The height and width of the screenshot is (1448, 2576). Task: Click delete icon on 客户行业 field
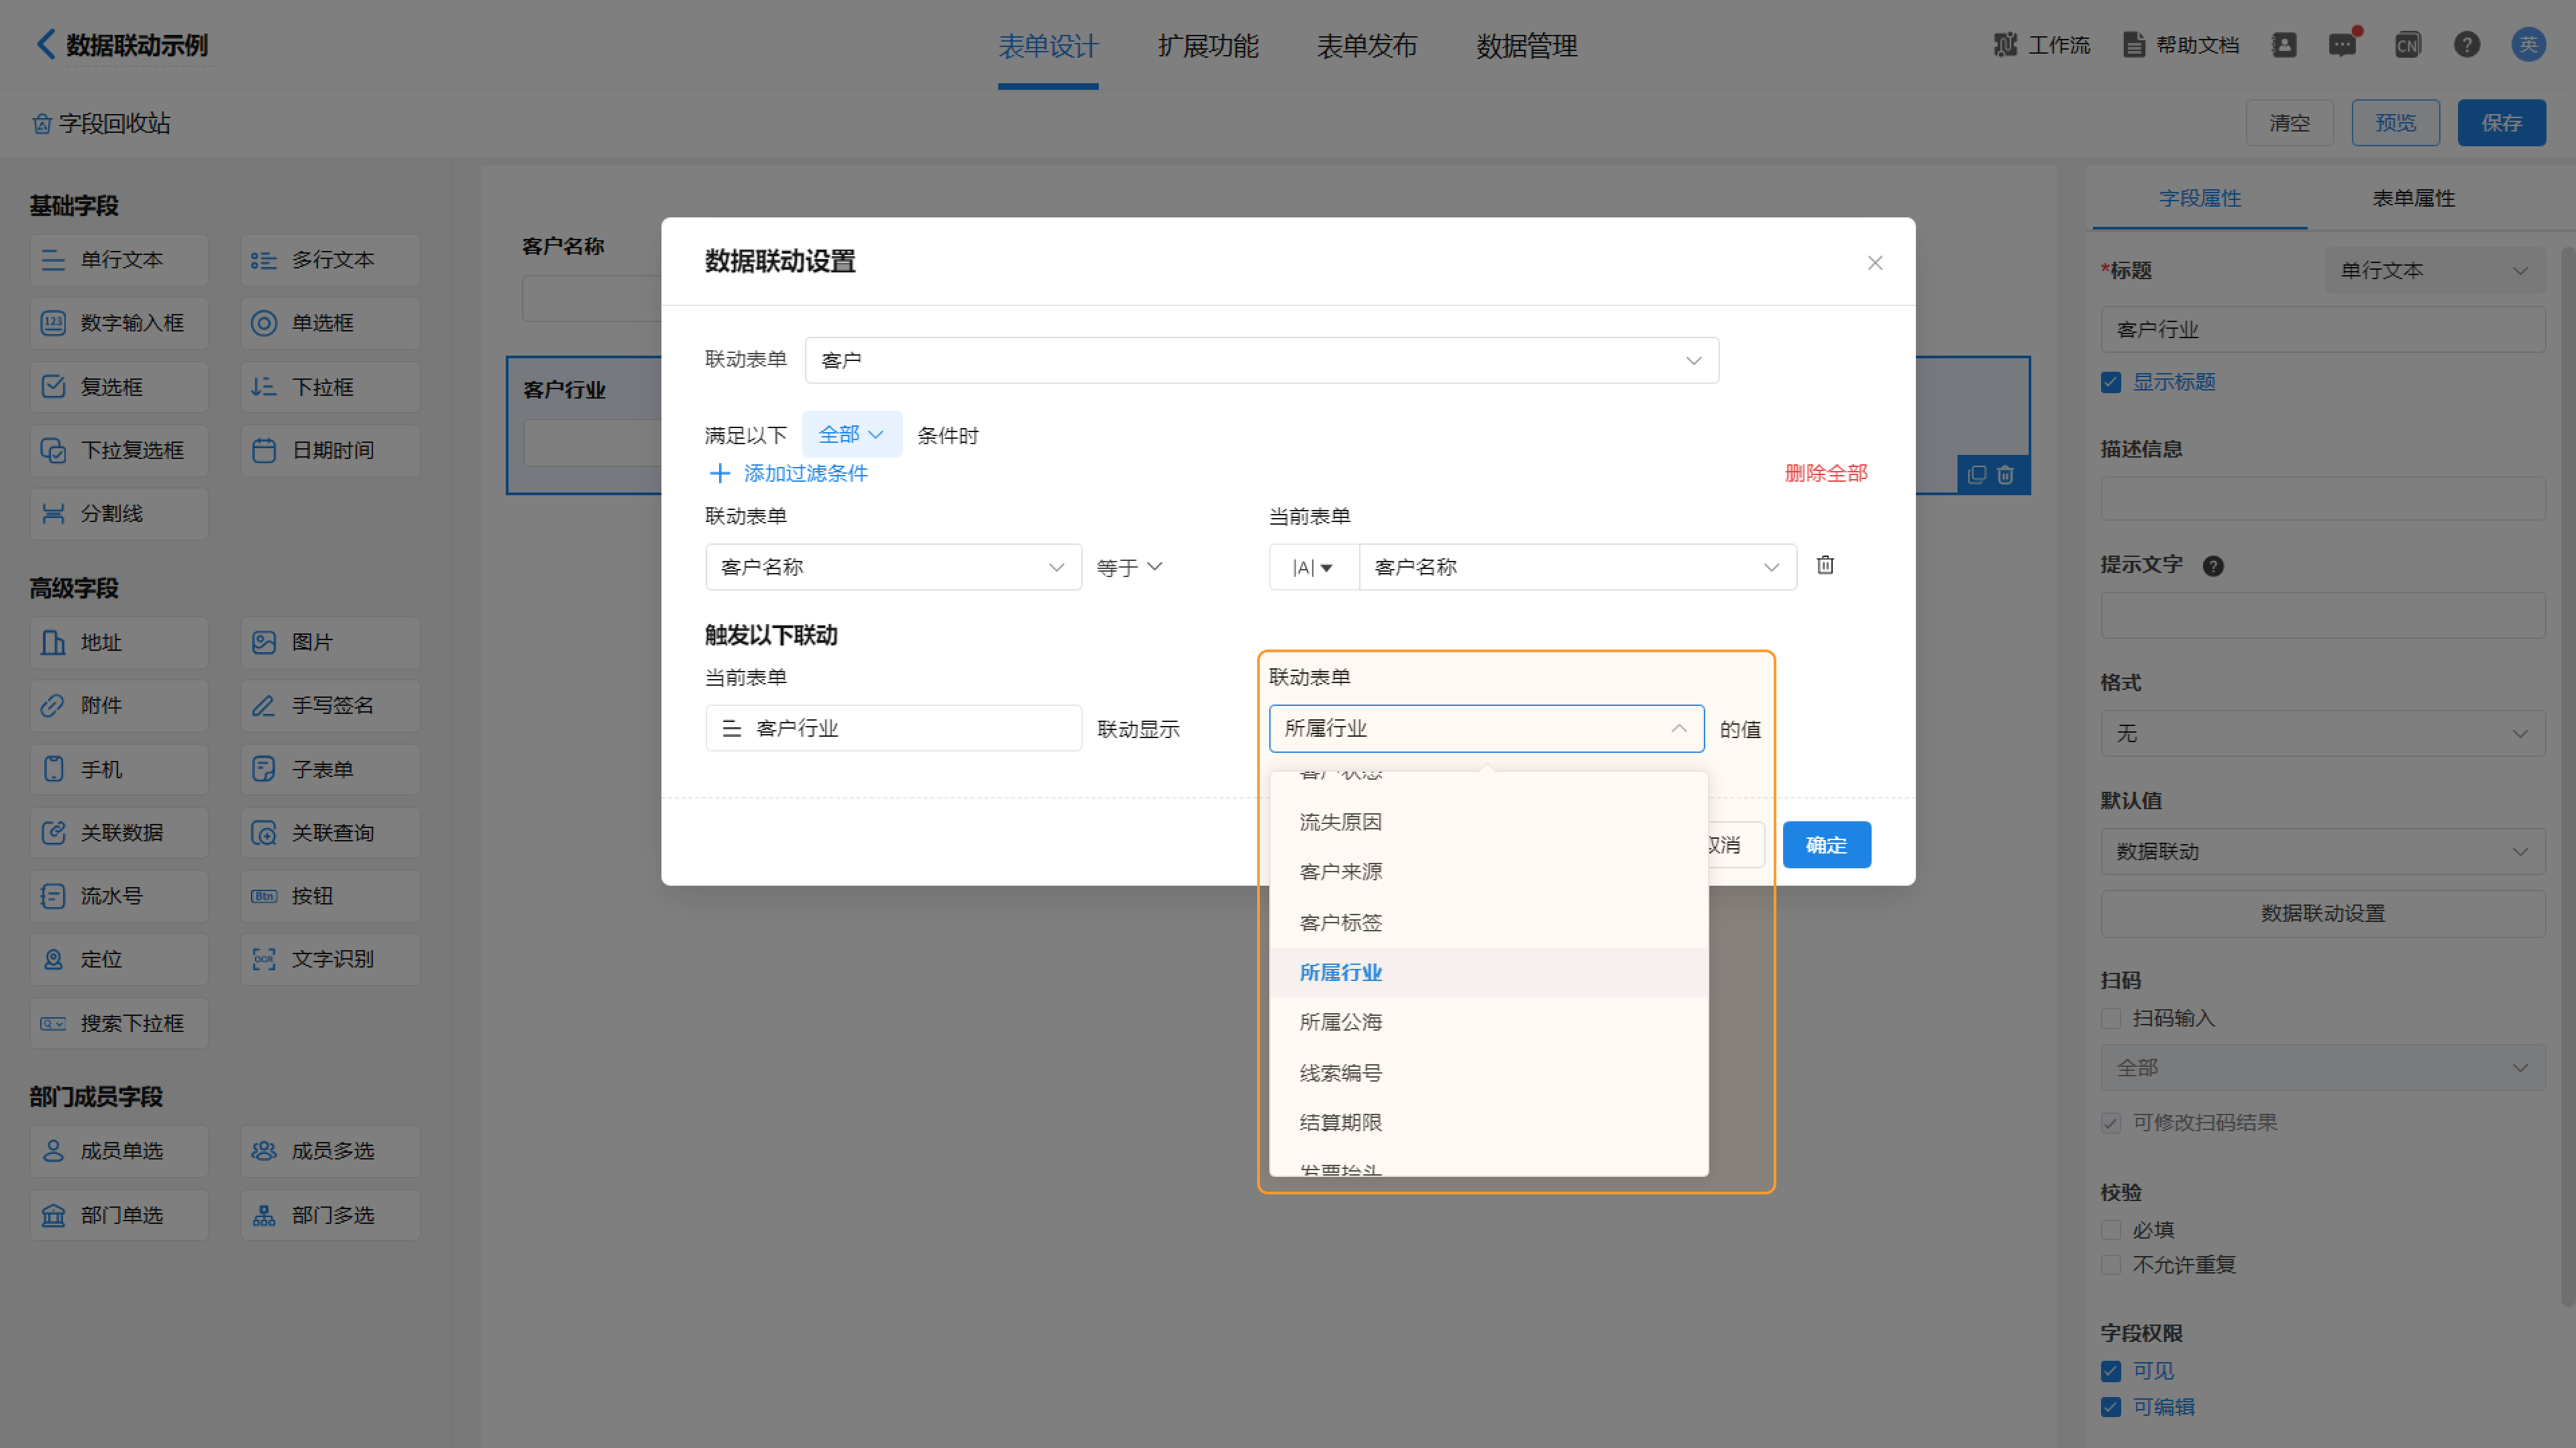(2005, 475)
